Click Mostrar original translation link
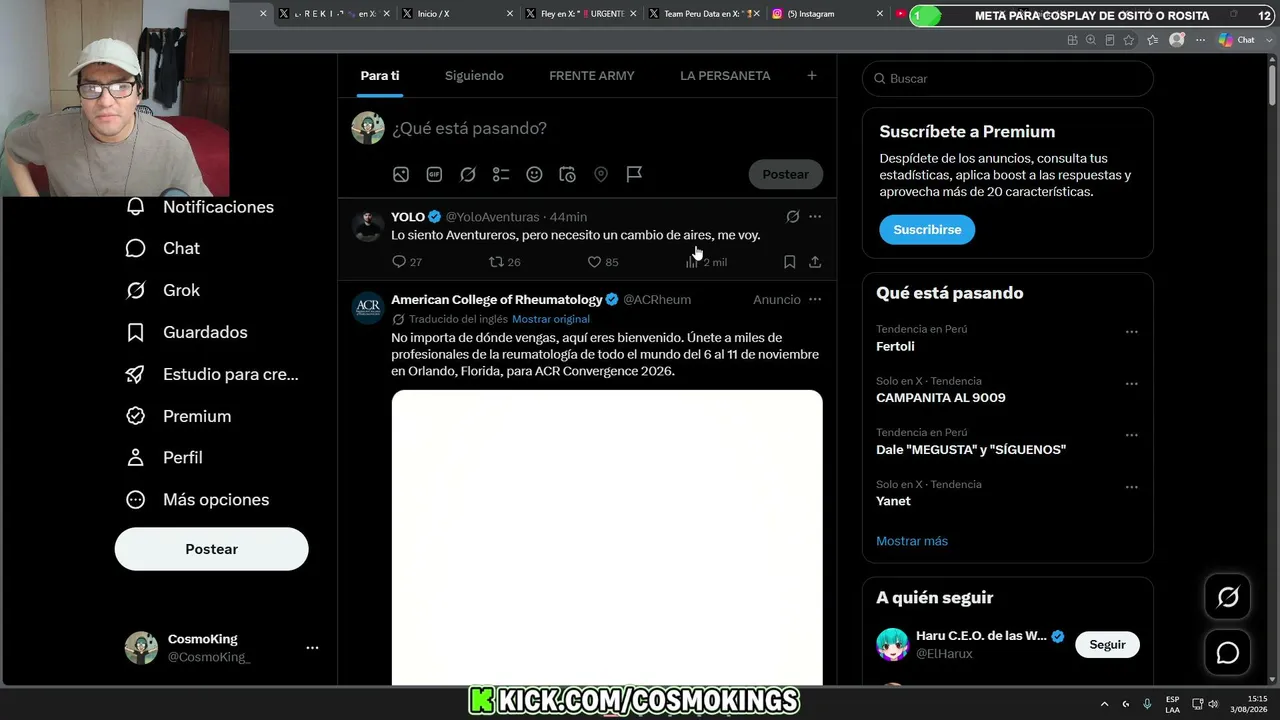 551,319
